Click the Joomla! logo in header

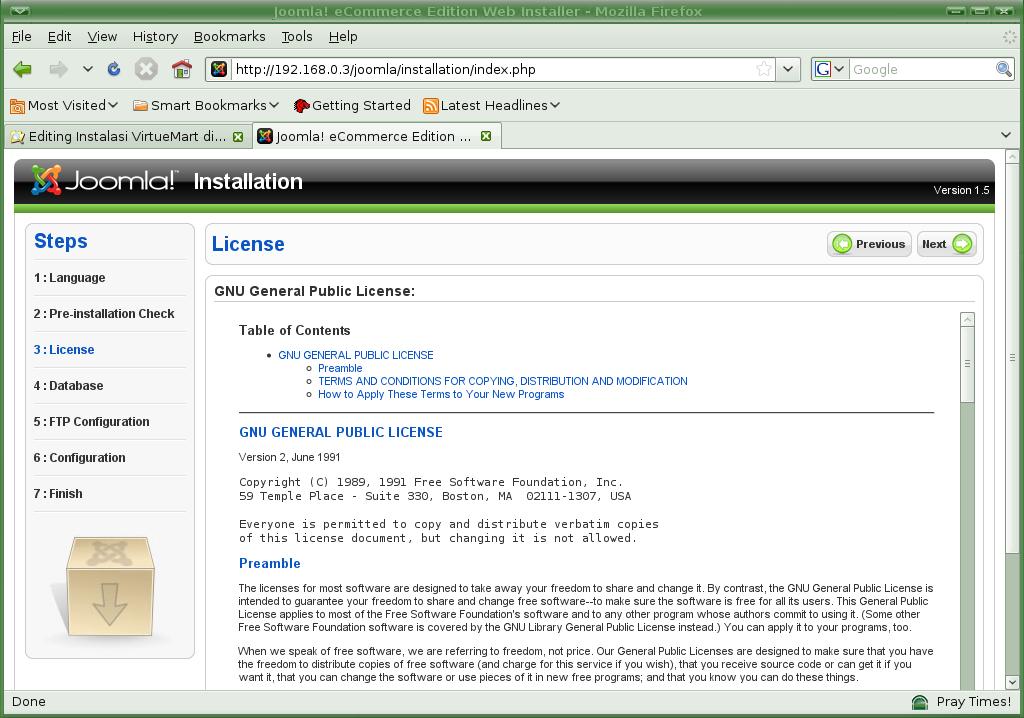pyautogui.click(x=103, y=180)
